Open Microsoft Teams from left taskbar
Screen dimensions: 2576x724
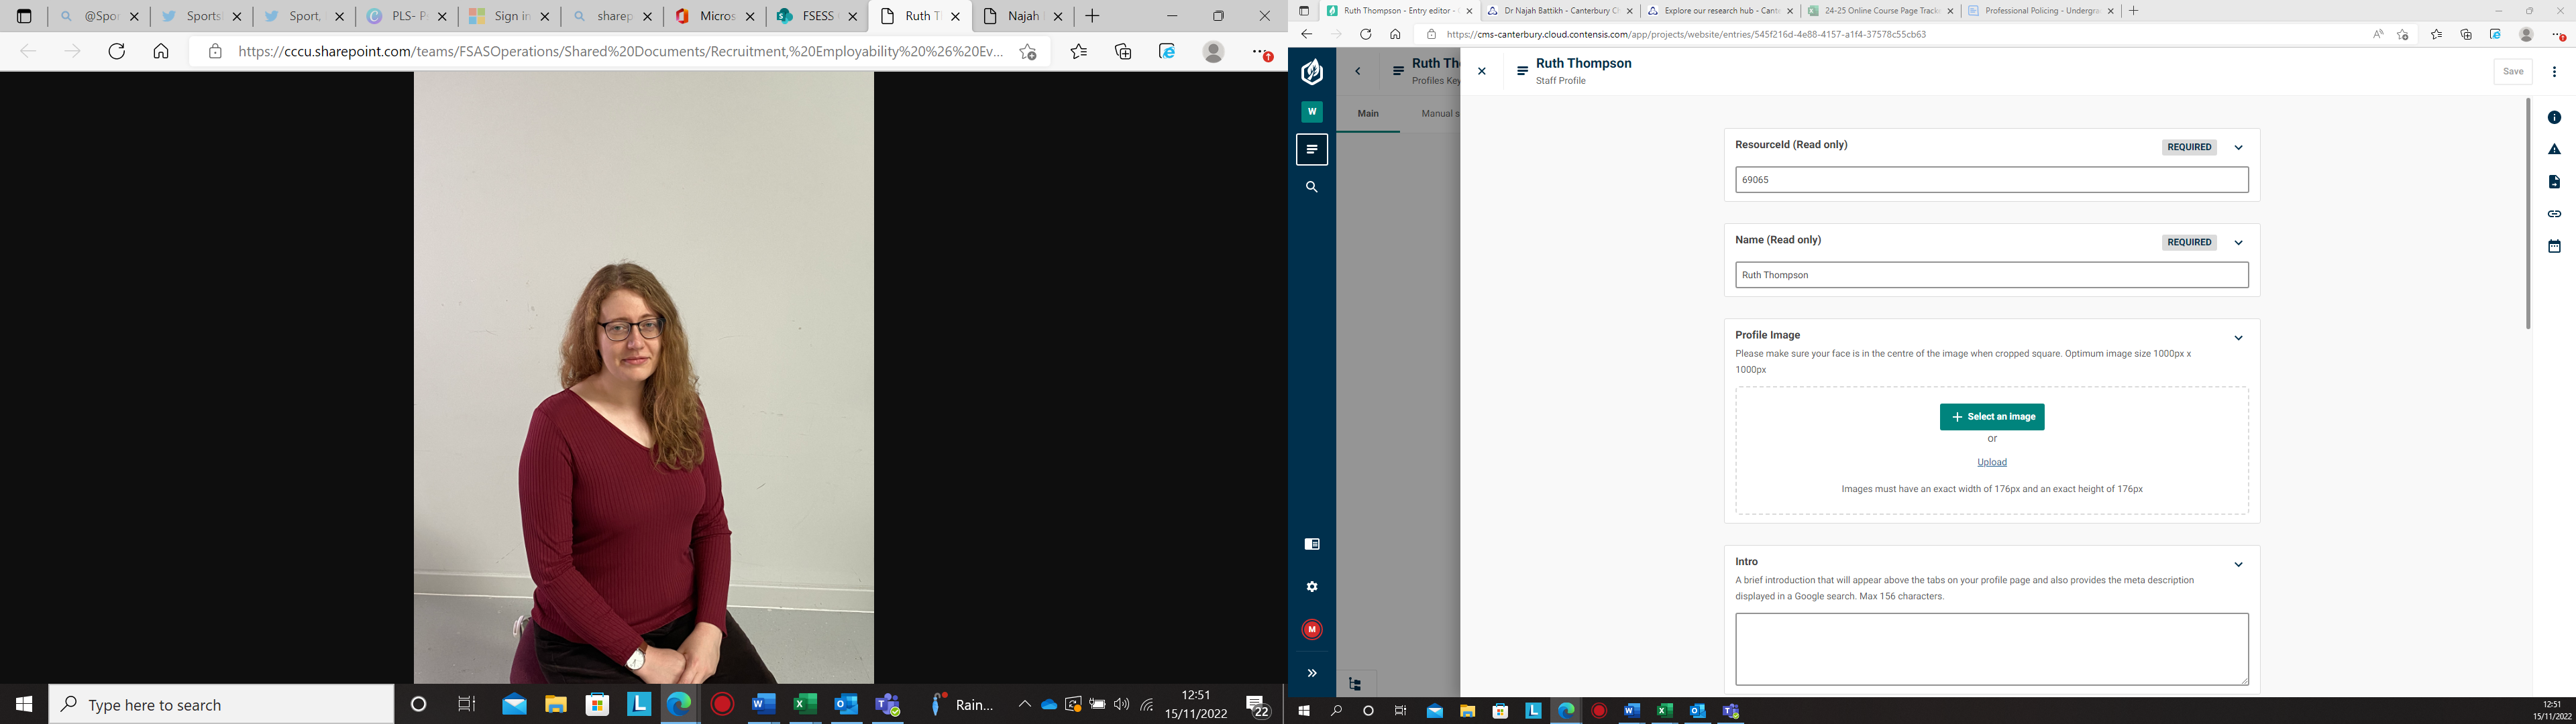click(x=888, y=705)
